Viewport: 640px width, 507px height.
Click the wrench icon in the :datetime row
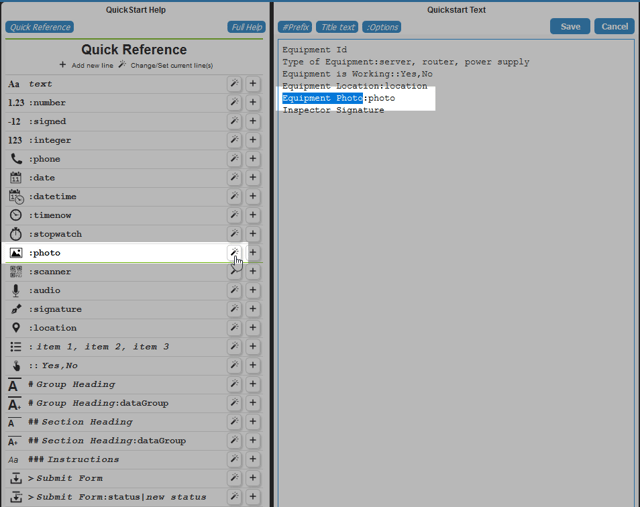pyautogui.click(x=233, y=197)
